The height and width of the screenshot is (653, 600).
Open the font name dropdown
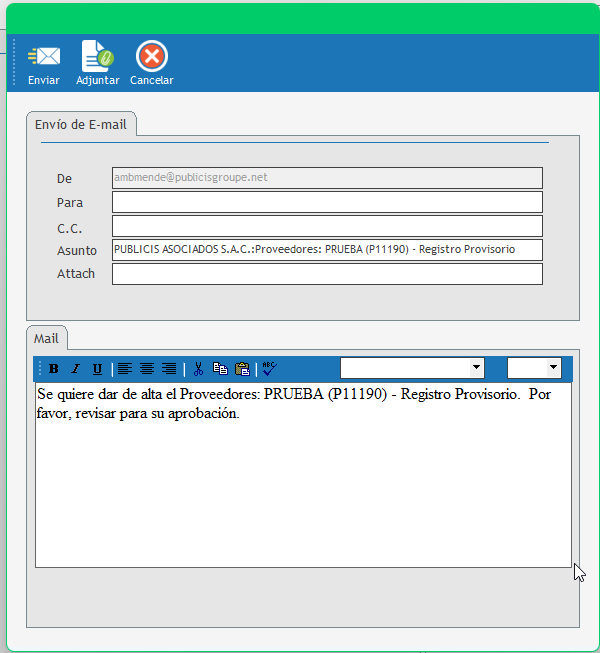(x=476, y=368)
